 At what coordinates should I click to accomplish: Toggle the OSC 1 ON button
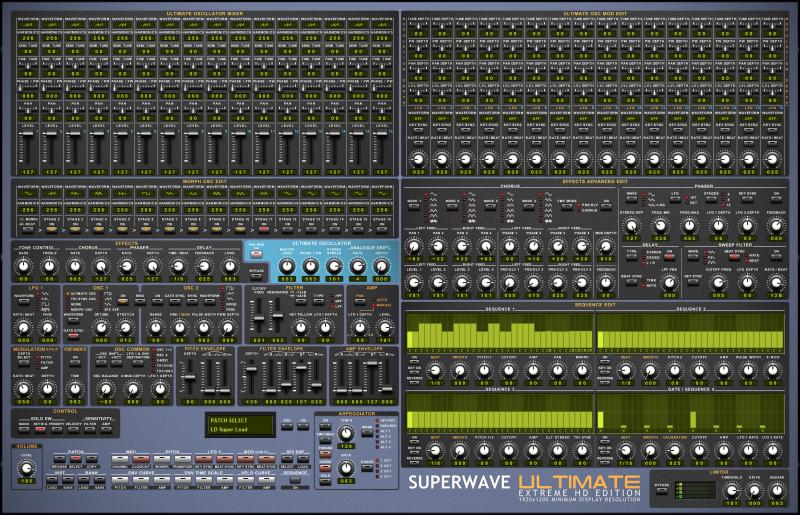(122, 301)
